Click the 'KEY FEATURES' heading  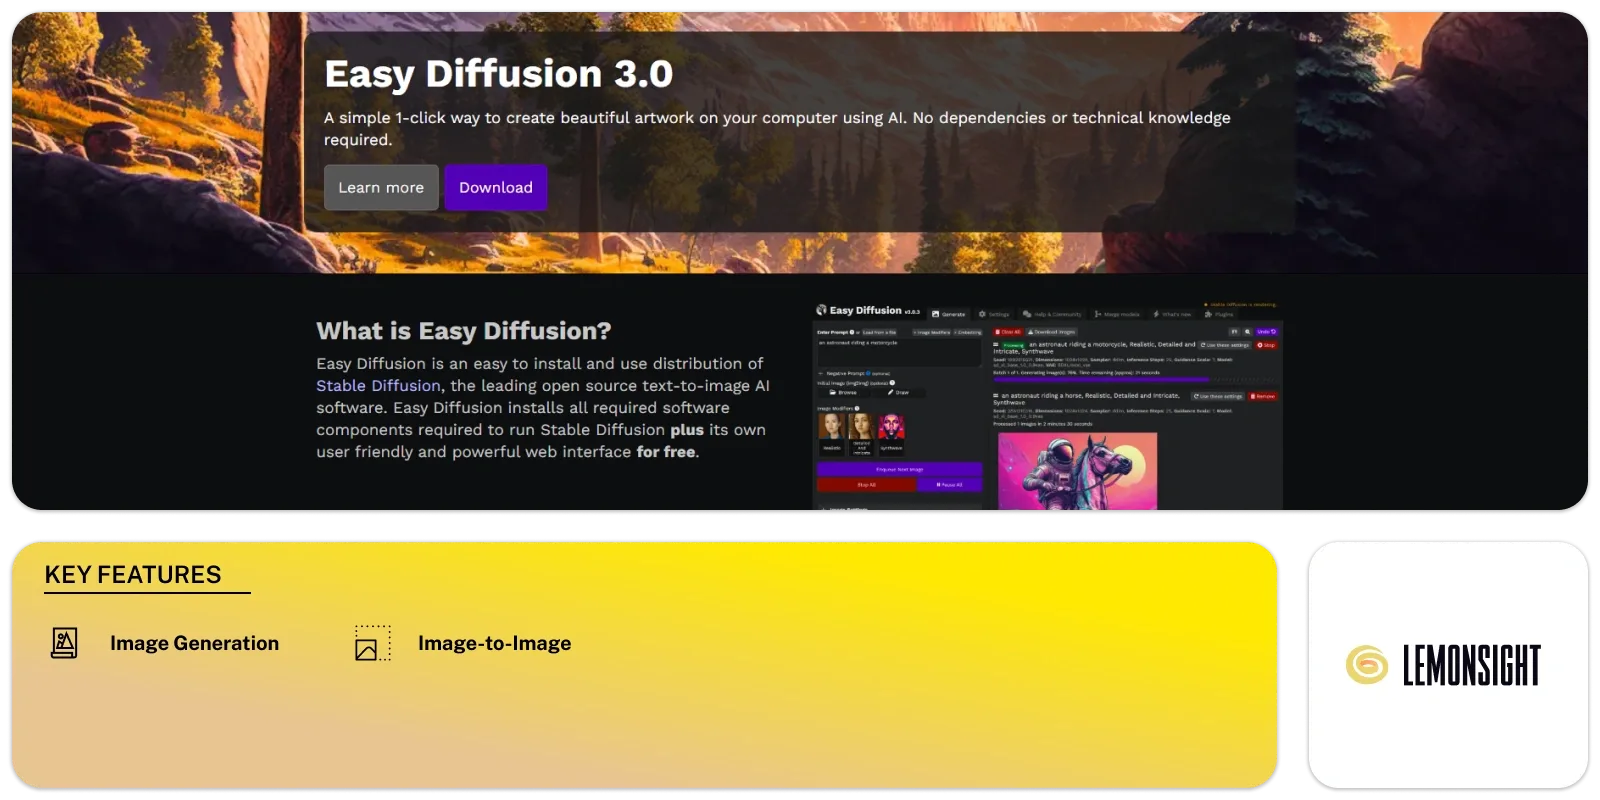pyautogui.click(x=133, y=575)
